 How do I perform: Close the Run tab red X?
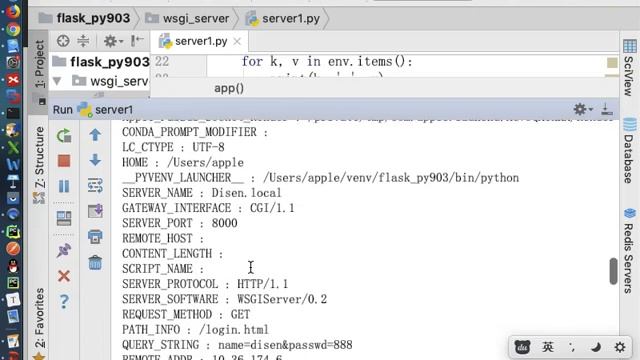64,276
